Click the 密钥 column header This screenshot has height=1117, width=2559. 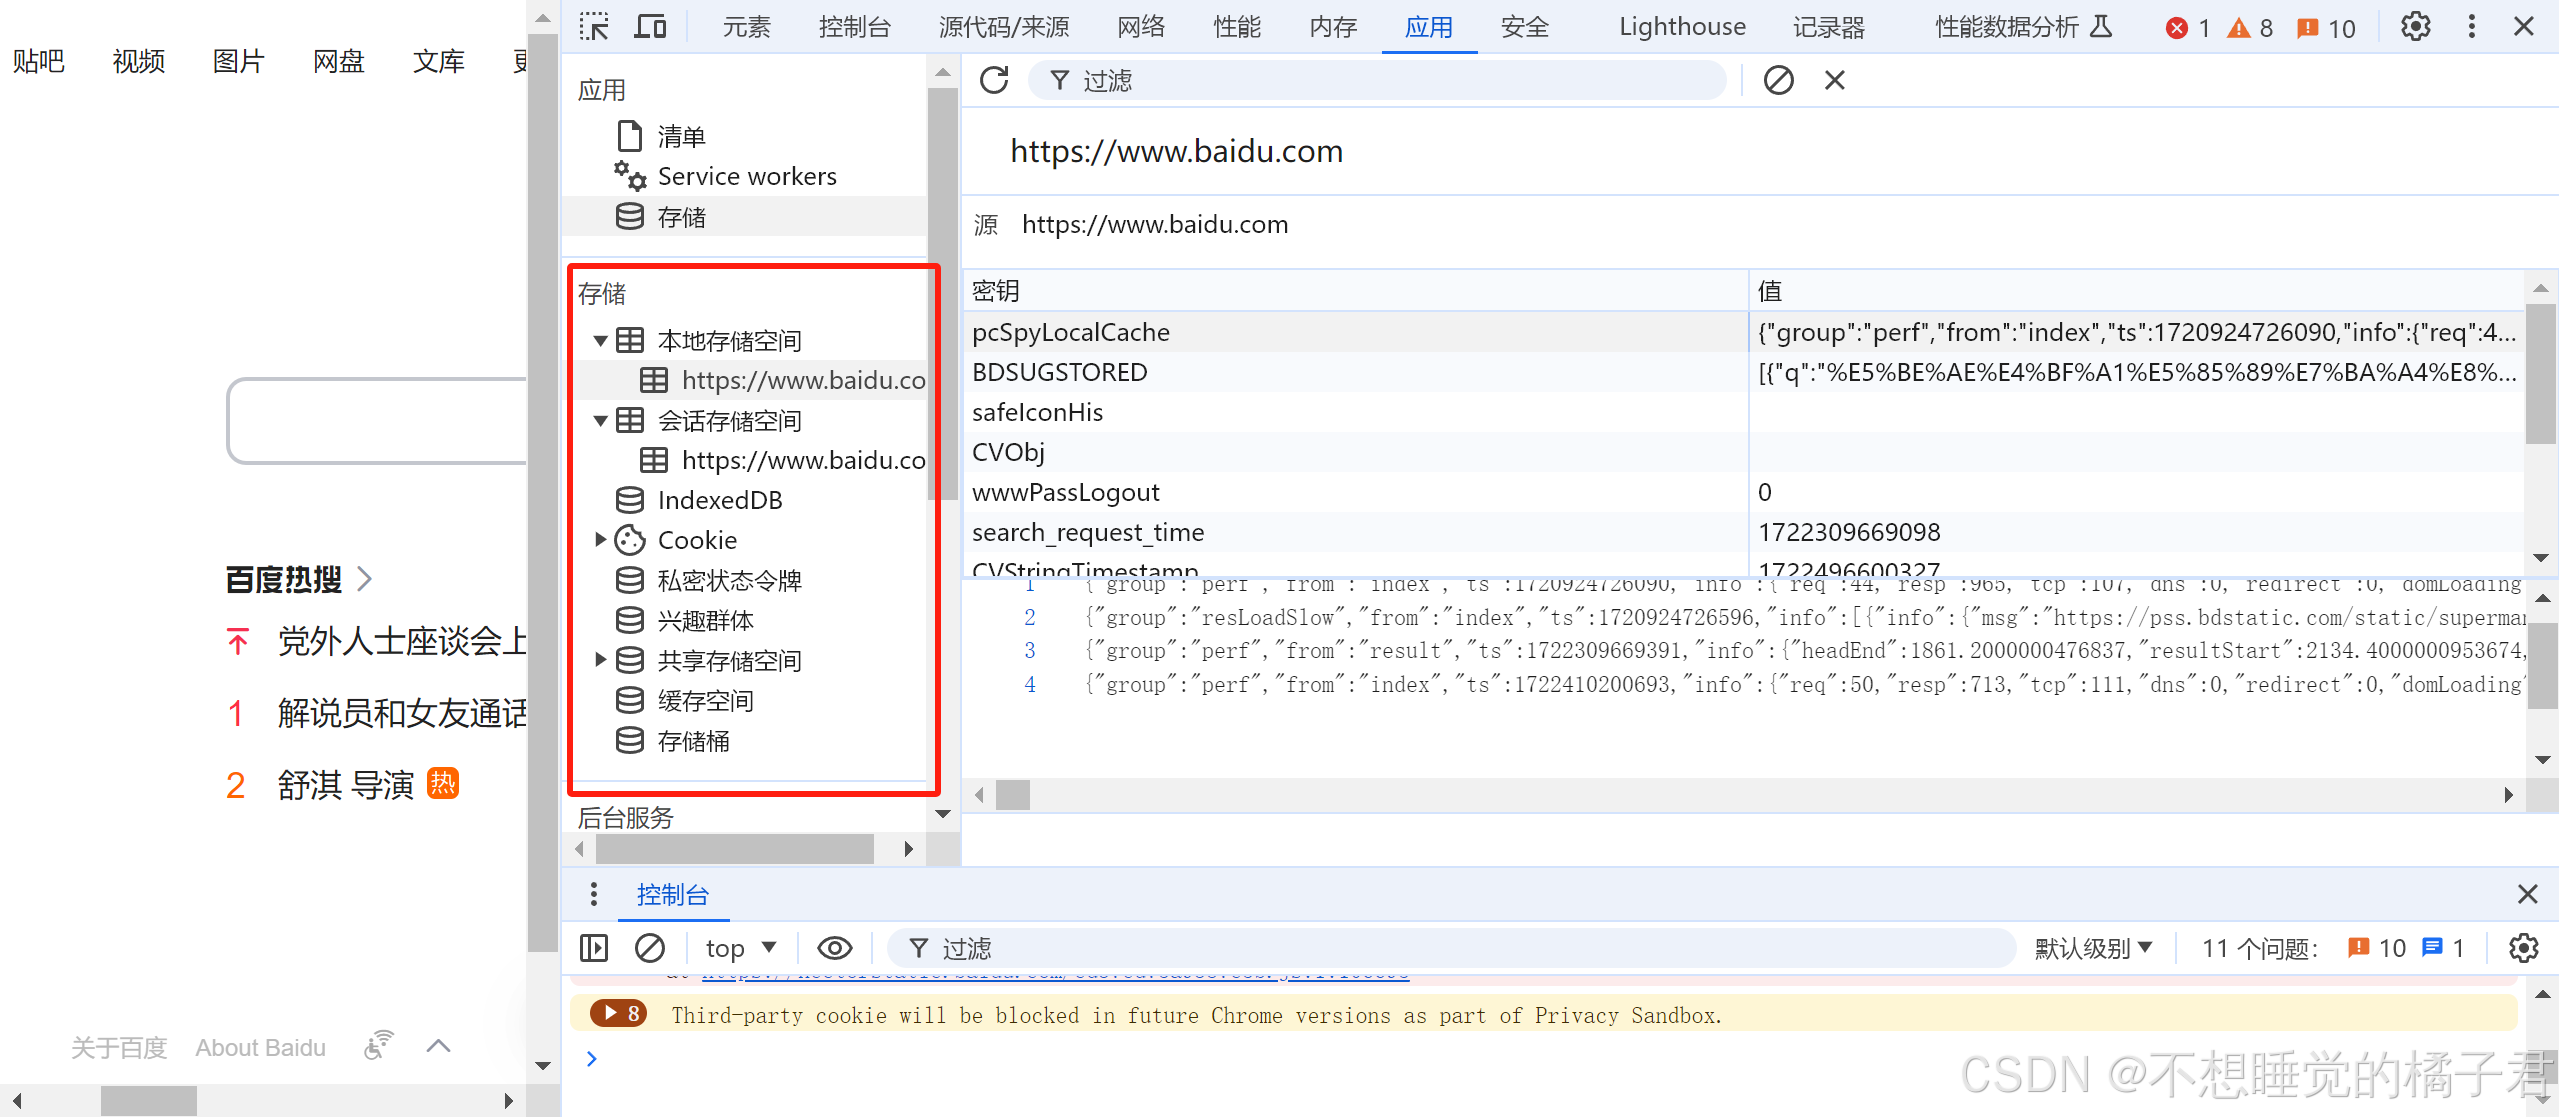pos(1356,291)
